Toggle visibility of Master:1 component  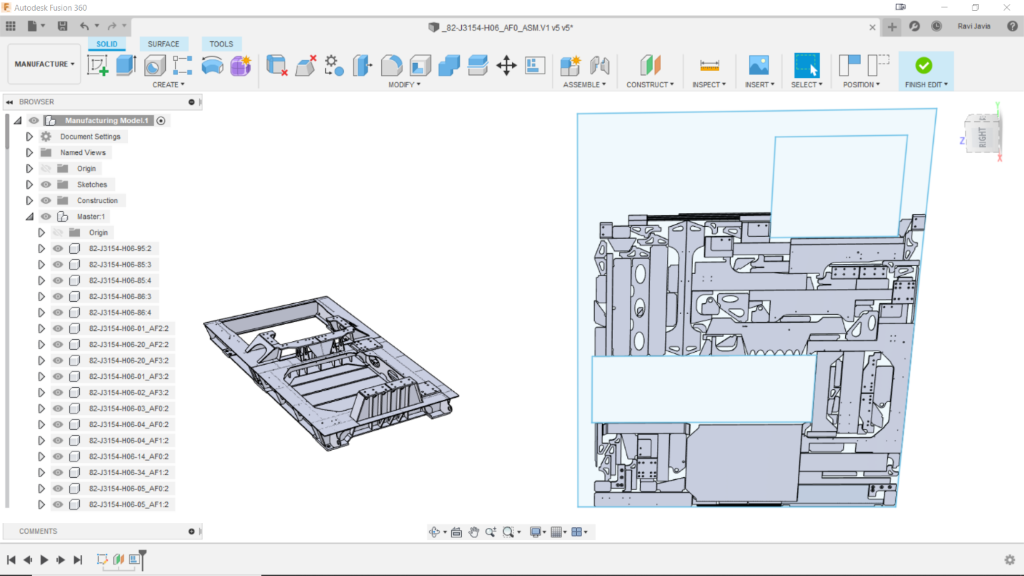click(x=45, y=217)
